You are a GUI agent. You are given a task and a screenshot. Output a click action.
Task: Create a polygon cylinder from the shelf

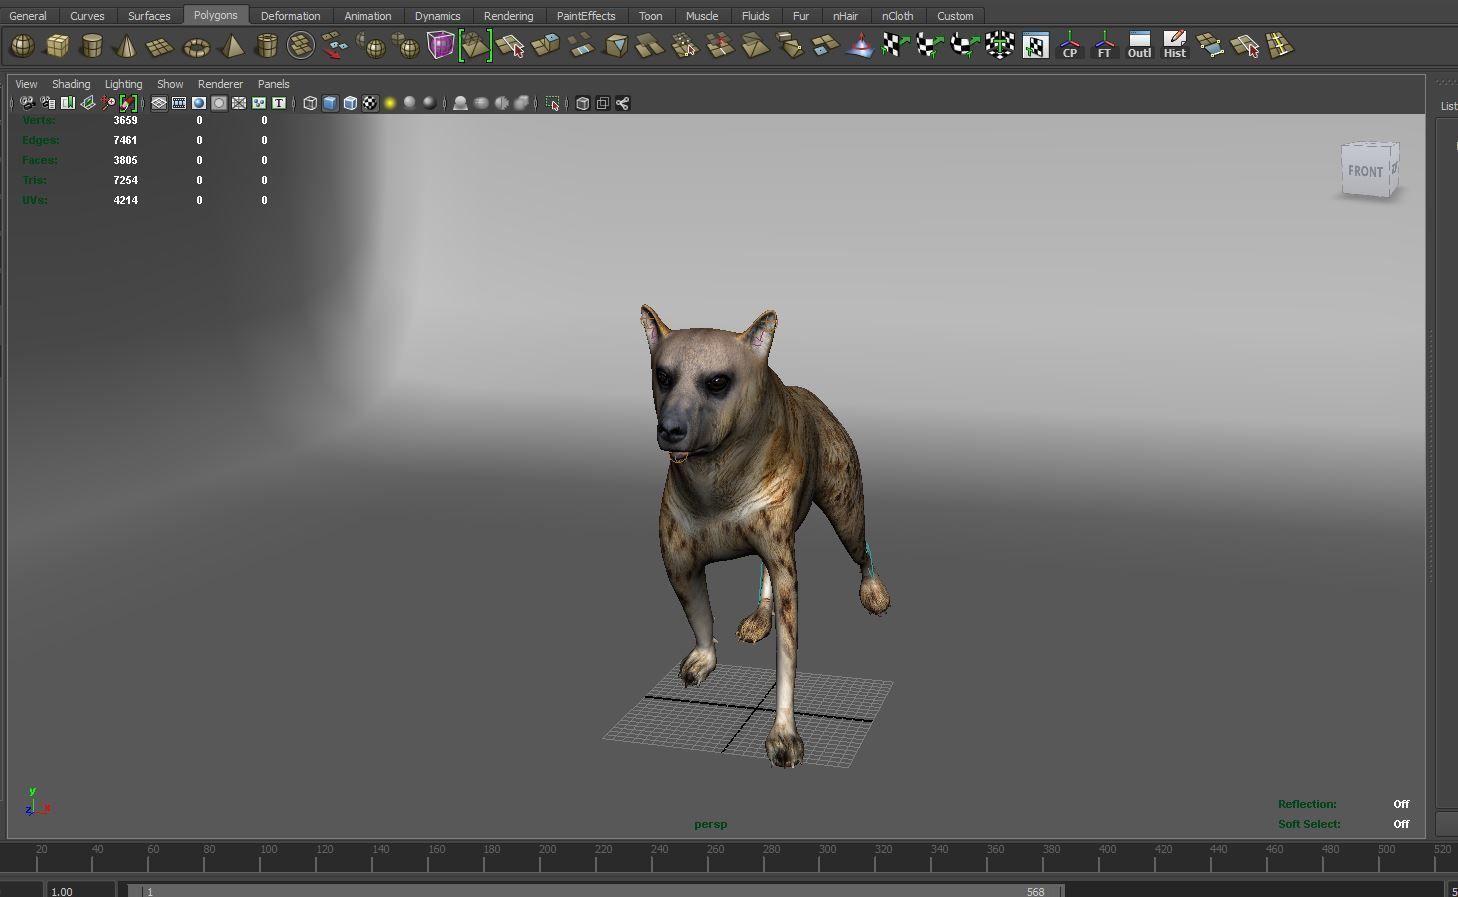coord(91,46)
